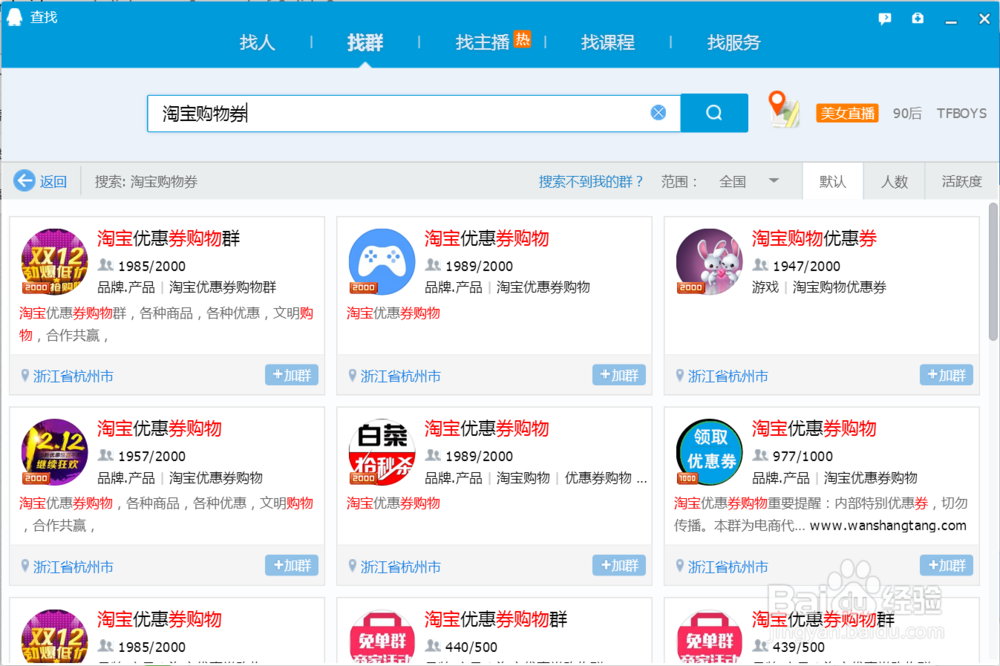Join the 淘宝购物优惠券 1947/2000 group
This screenshot has height=666, width=1000.
(x=946, y=374)
